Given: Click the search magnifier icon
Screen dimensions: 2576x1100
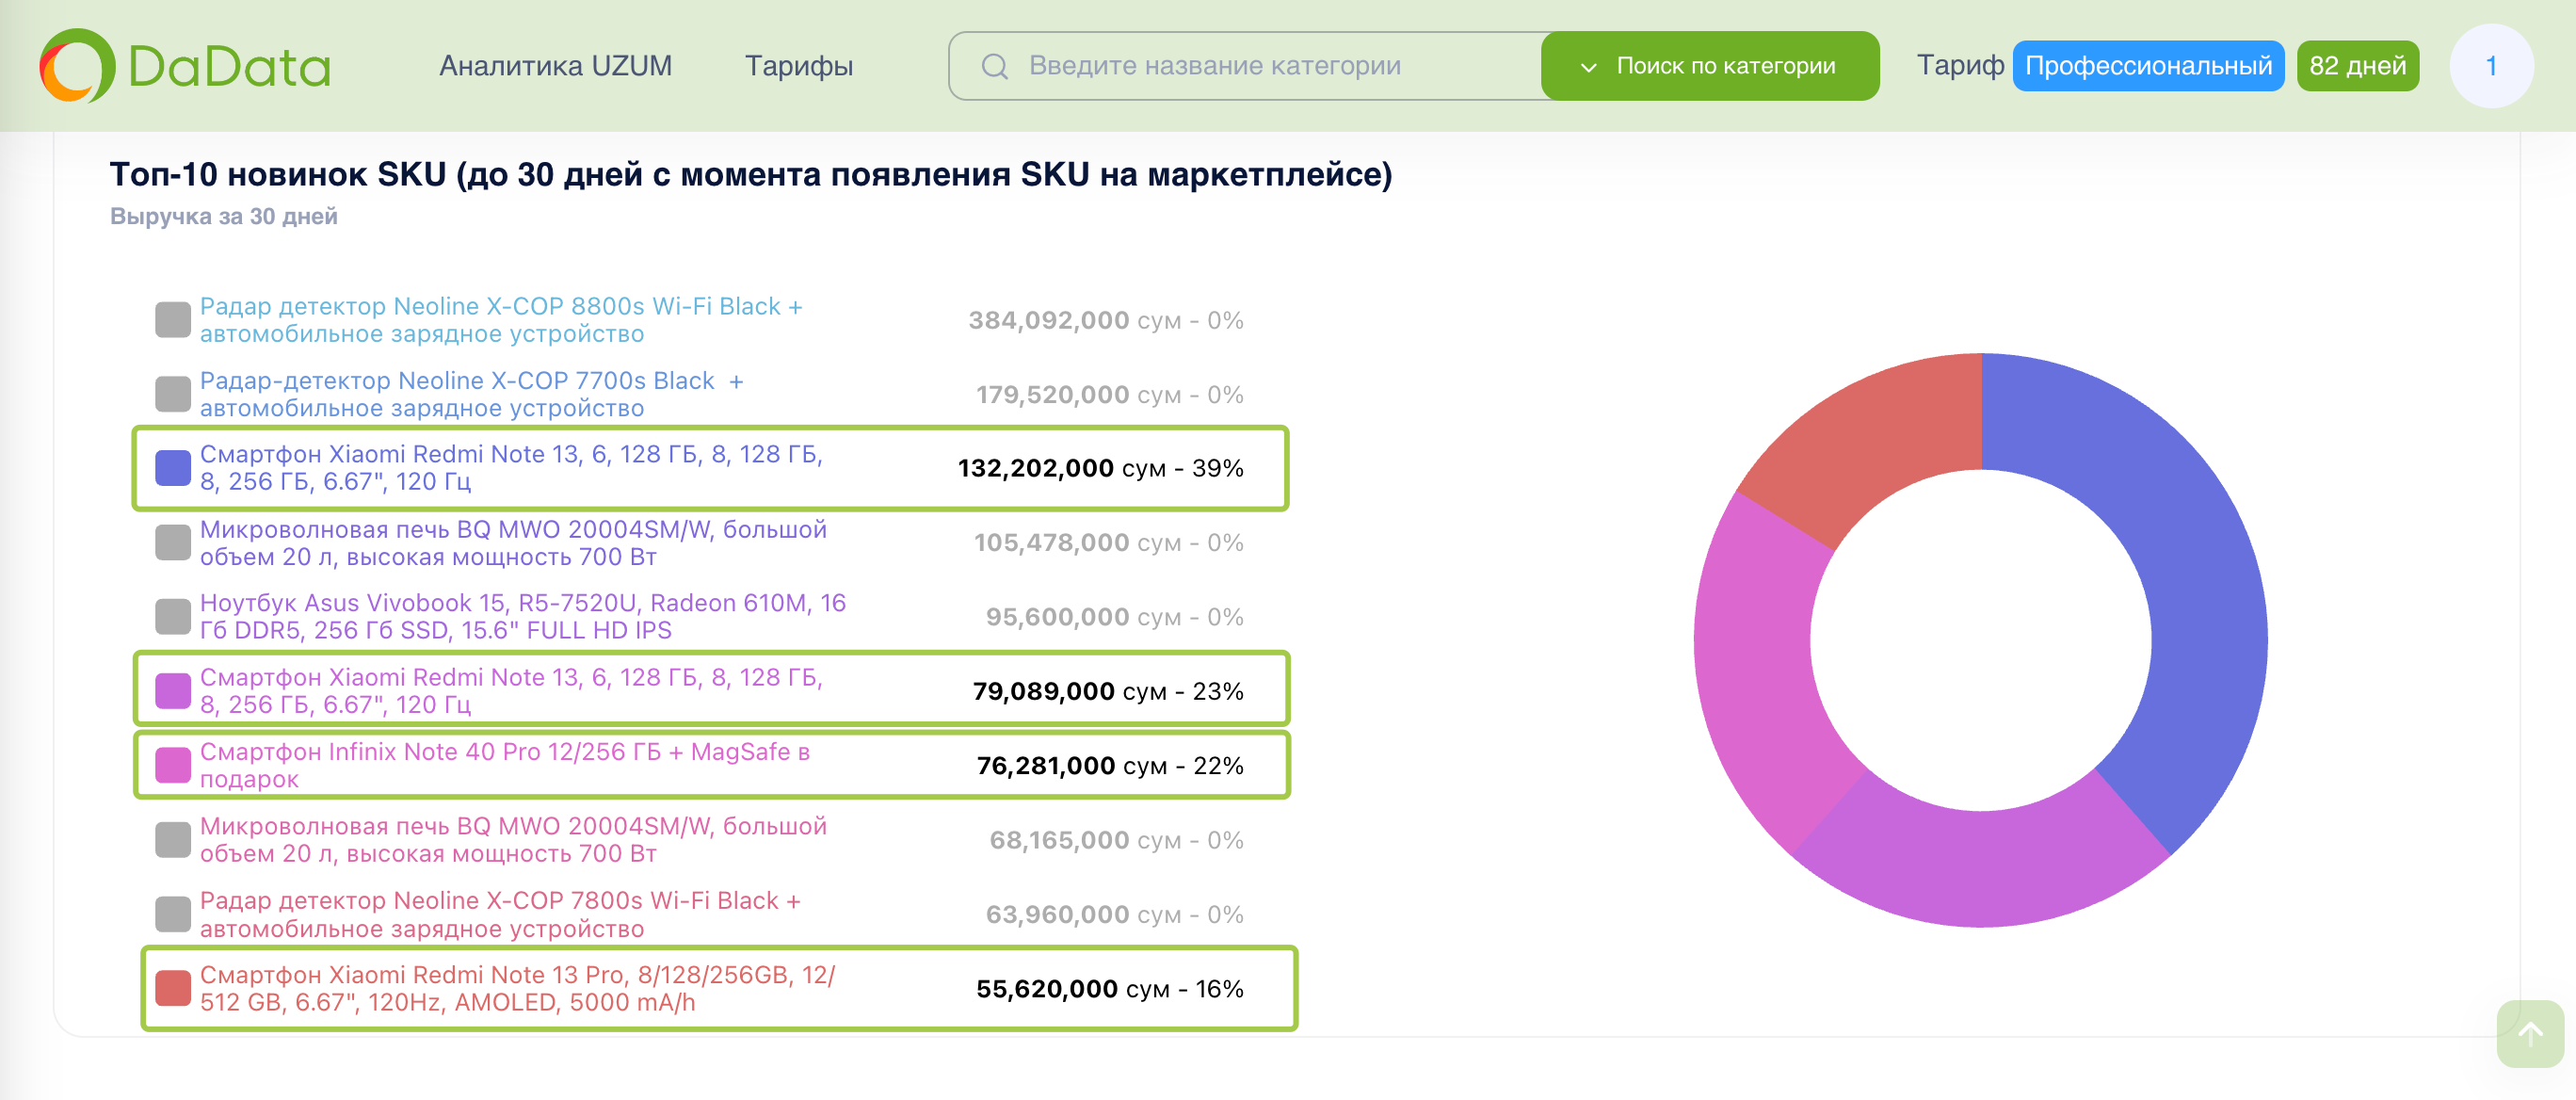Looking at the screenshot, I should (x=994, y=66).
